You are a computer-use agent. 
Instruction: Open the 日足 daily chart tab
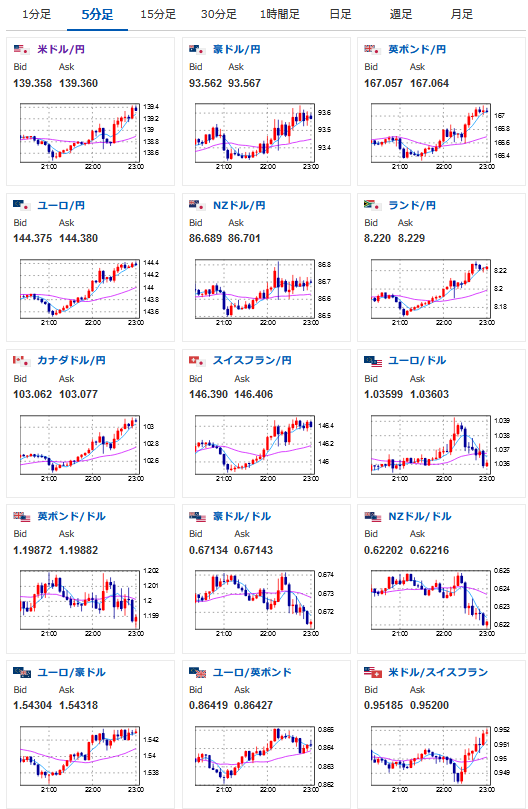coord(340,14)
